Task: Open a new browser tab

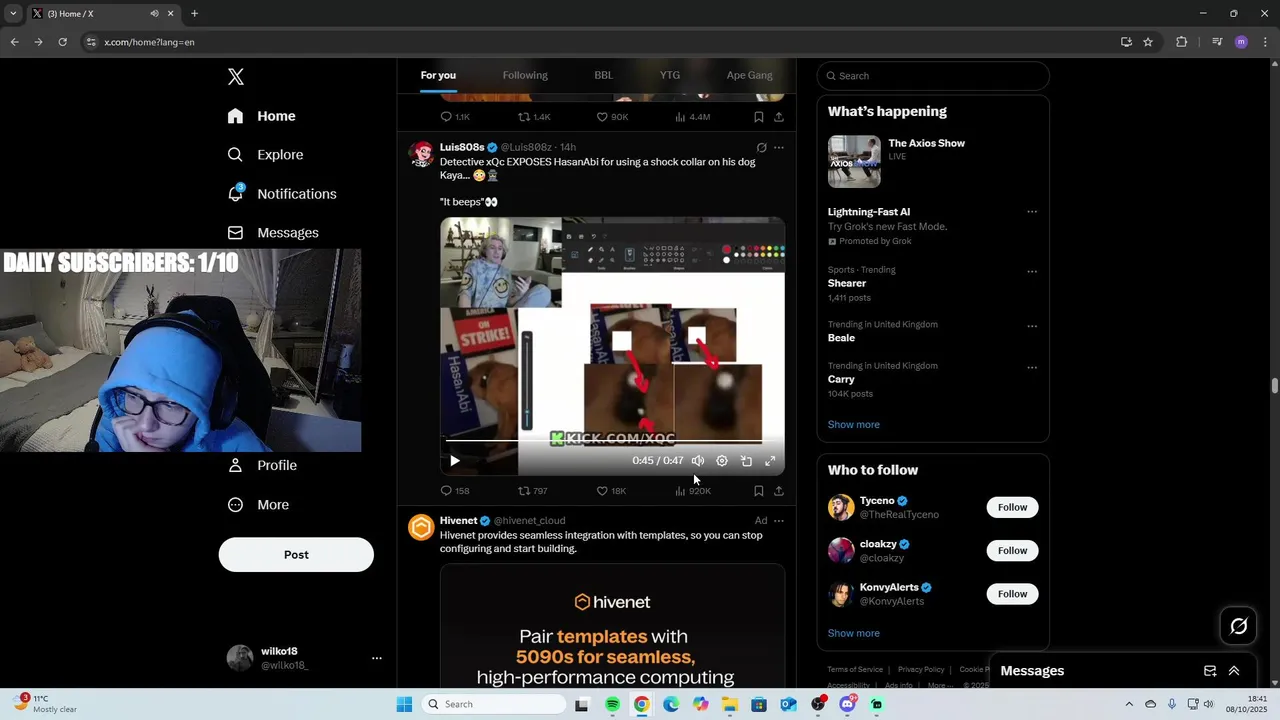Action: point(194,14)
